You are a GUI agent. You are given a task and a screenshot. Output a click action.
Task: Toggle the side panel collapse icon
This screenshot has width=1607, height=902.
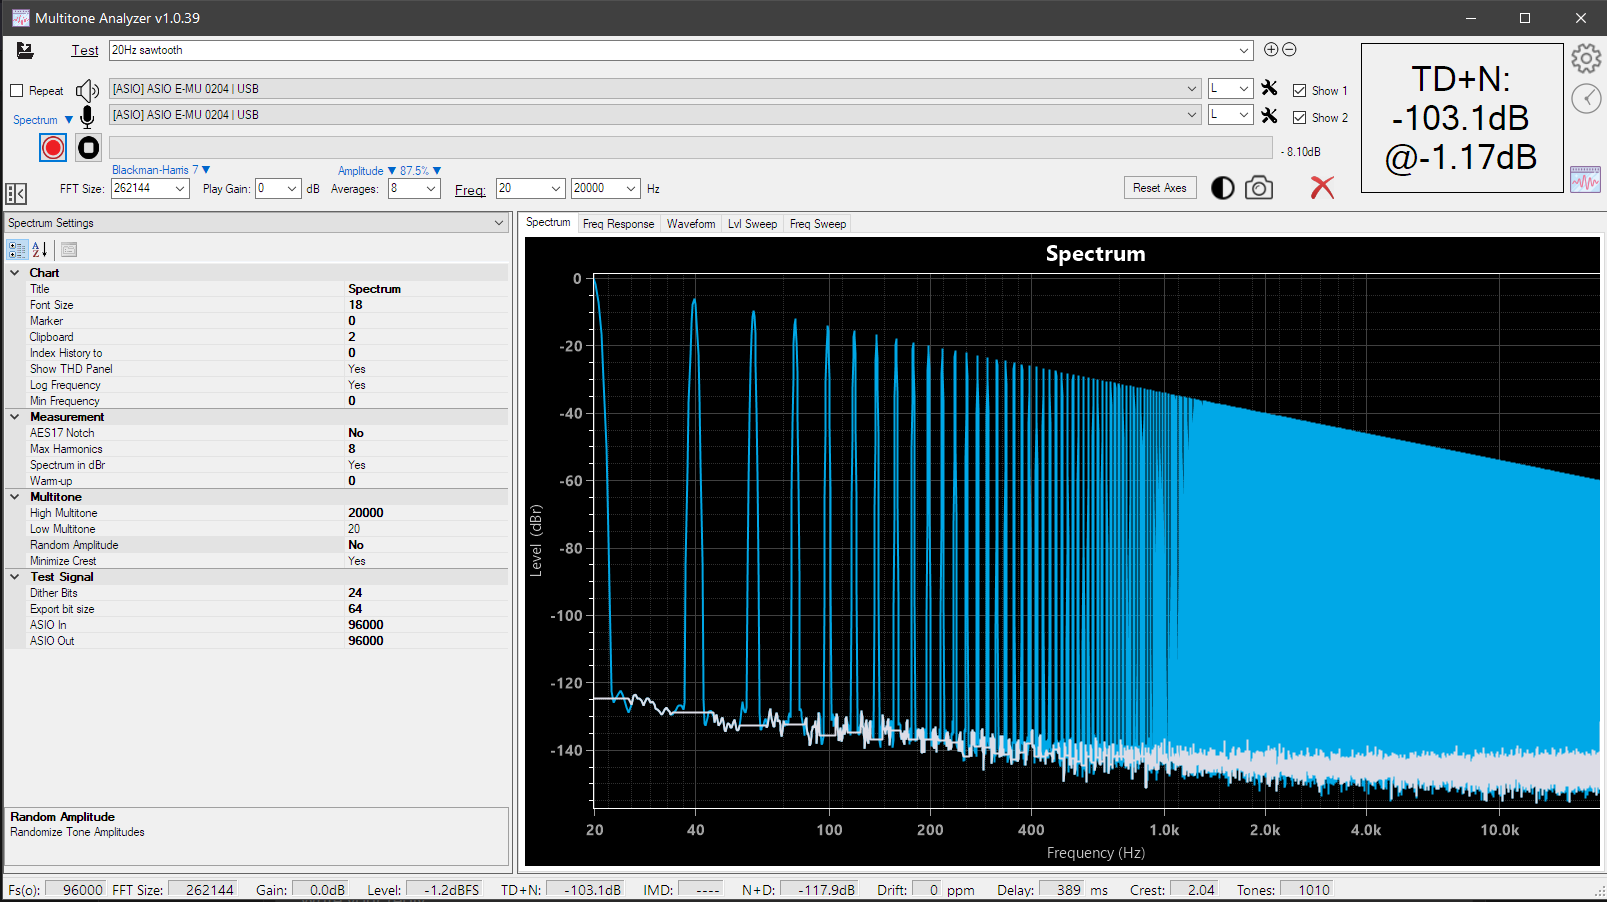[x=16, y=193]
